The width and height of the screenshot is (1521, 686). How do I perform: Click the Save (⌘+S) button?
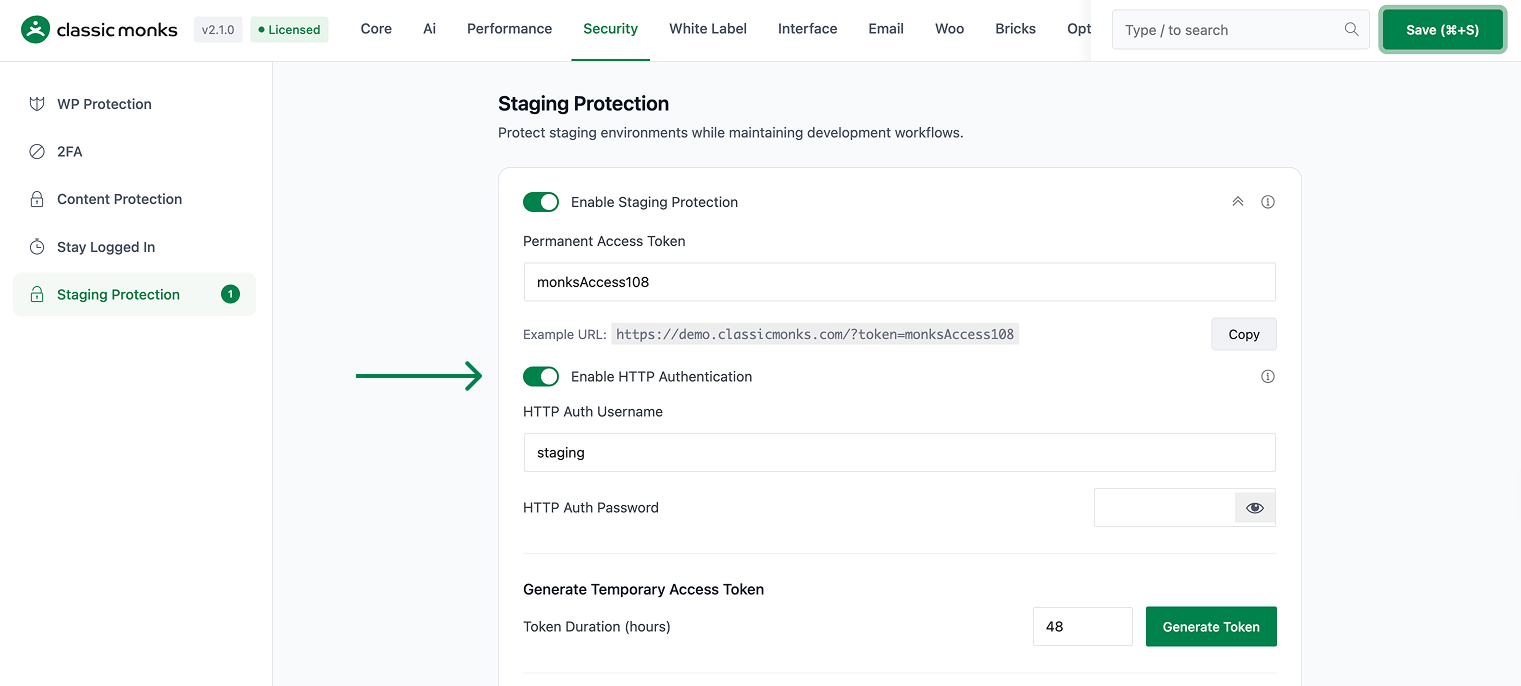[x=1442, y=30]
